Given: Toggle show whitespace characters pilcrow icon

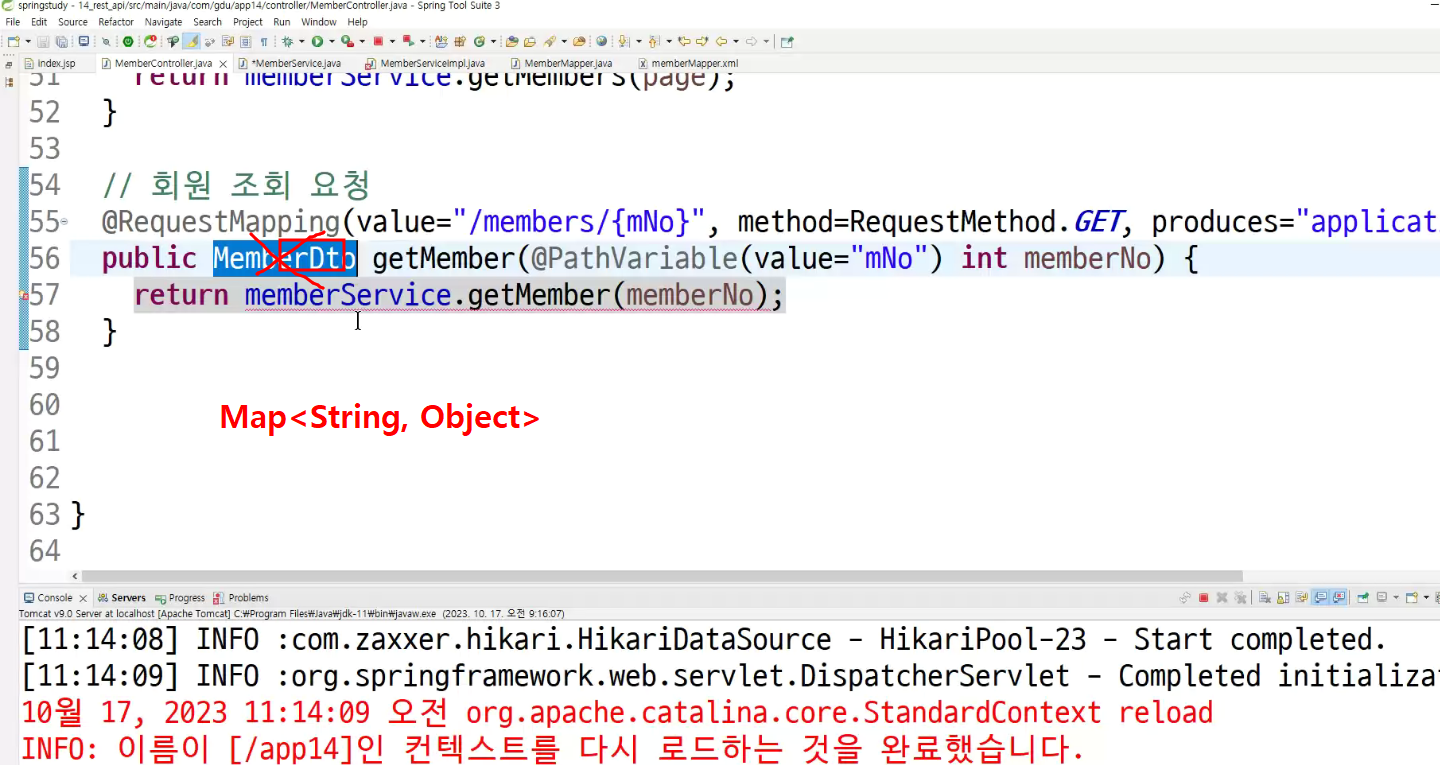Looking at the screenshot, I should [x=264, y=42].
